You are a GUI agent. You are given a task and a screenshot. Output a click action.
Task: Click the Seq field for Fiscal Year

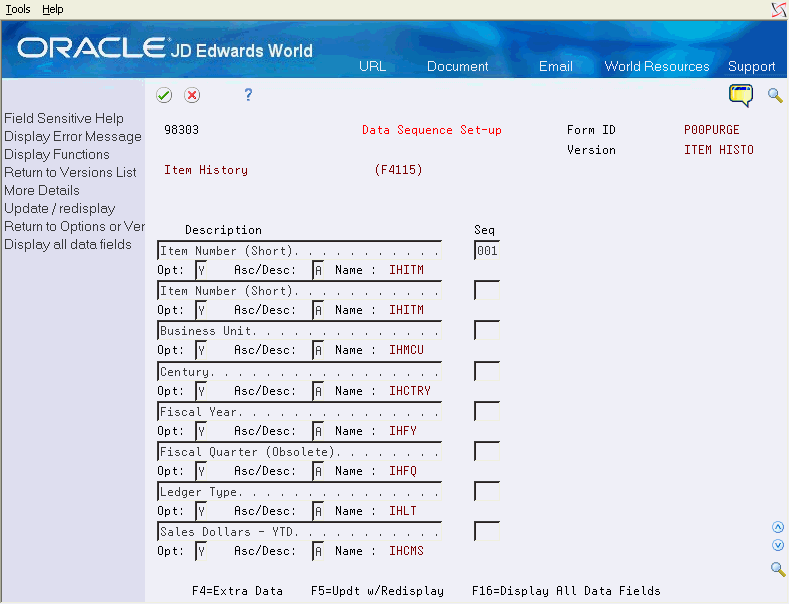pyautogui.click(x=487, y=411)
